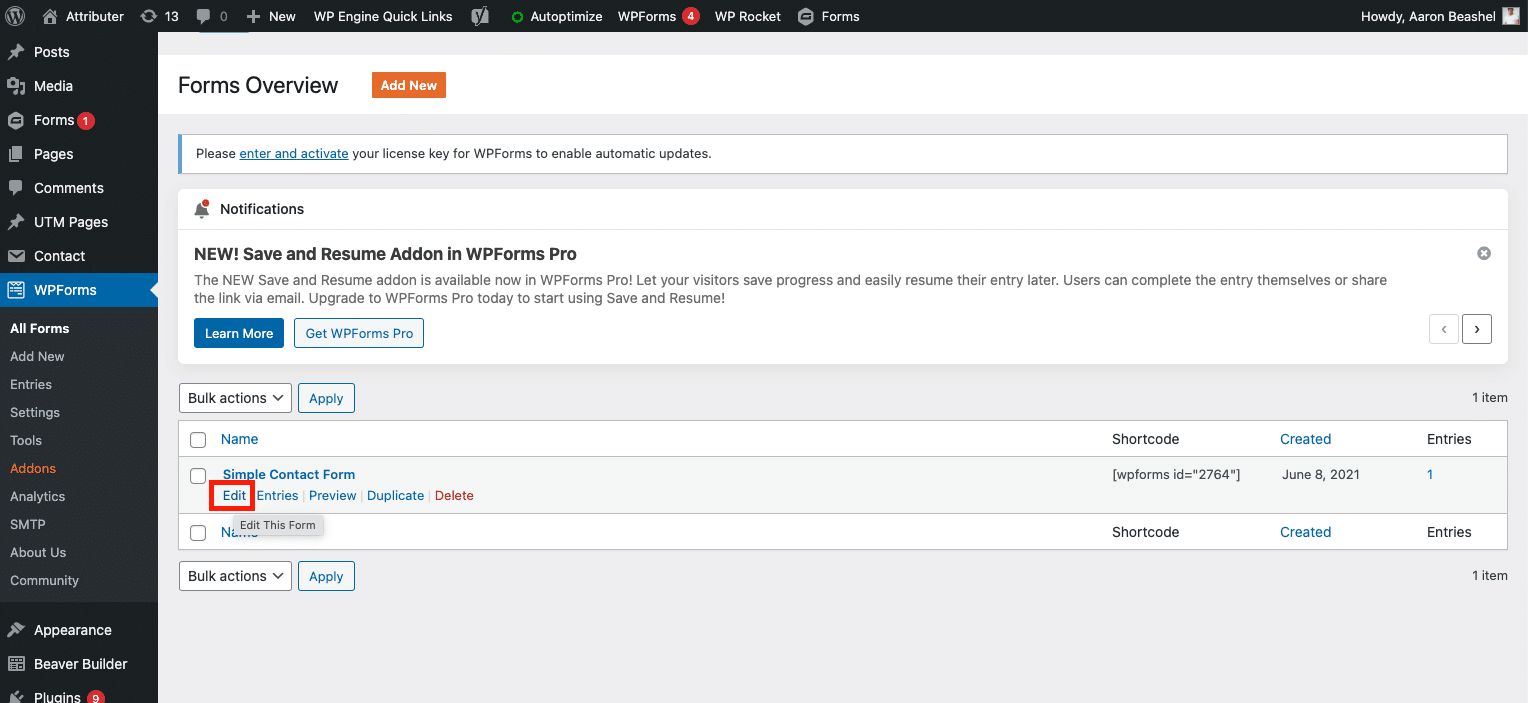Click the WordPress logo in the admin bar

[x=15, y=16]
